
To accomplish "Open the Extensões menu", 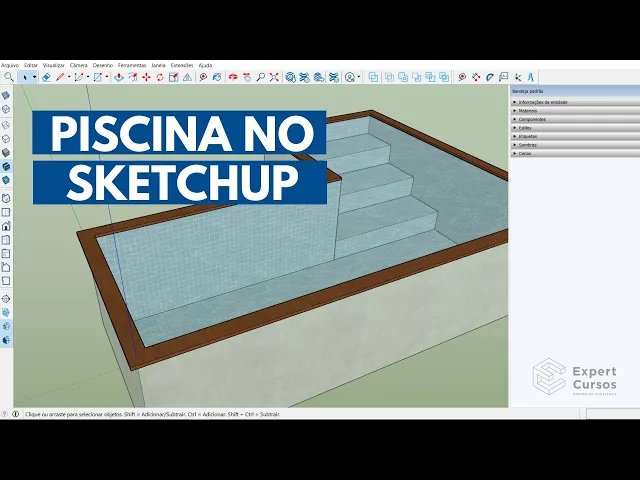I will pyautogui.click(x=182, y=65).
